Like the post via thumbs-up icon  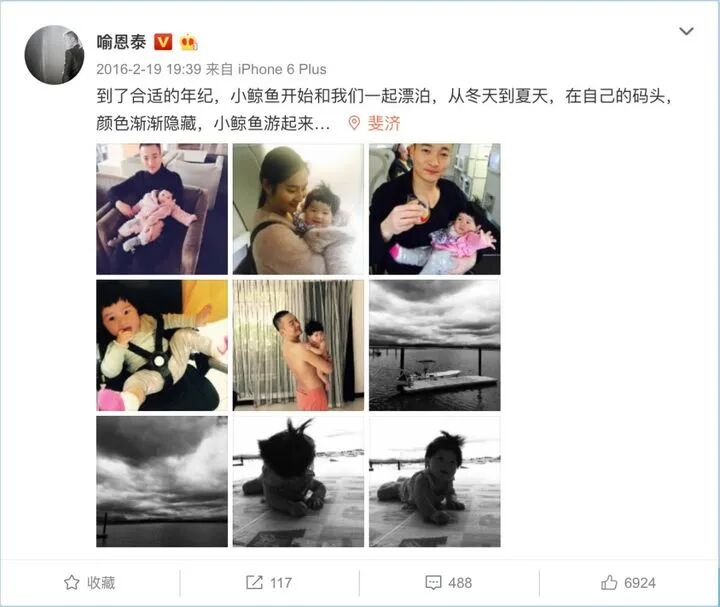pos(609,583)
